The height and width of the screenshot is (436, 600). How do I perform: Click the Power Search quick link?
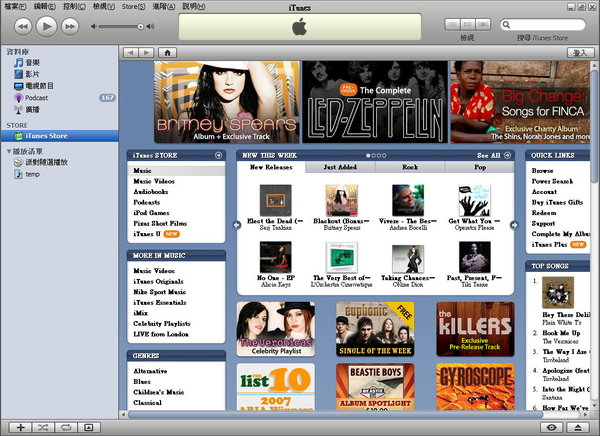click(552, 181)
